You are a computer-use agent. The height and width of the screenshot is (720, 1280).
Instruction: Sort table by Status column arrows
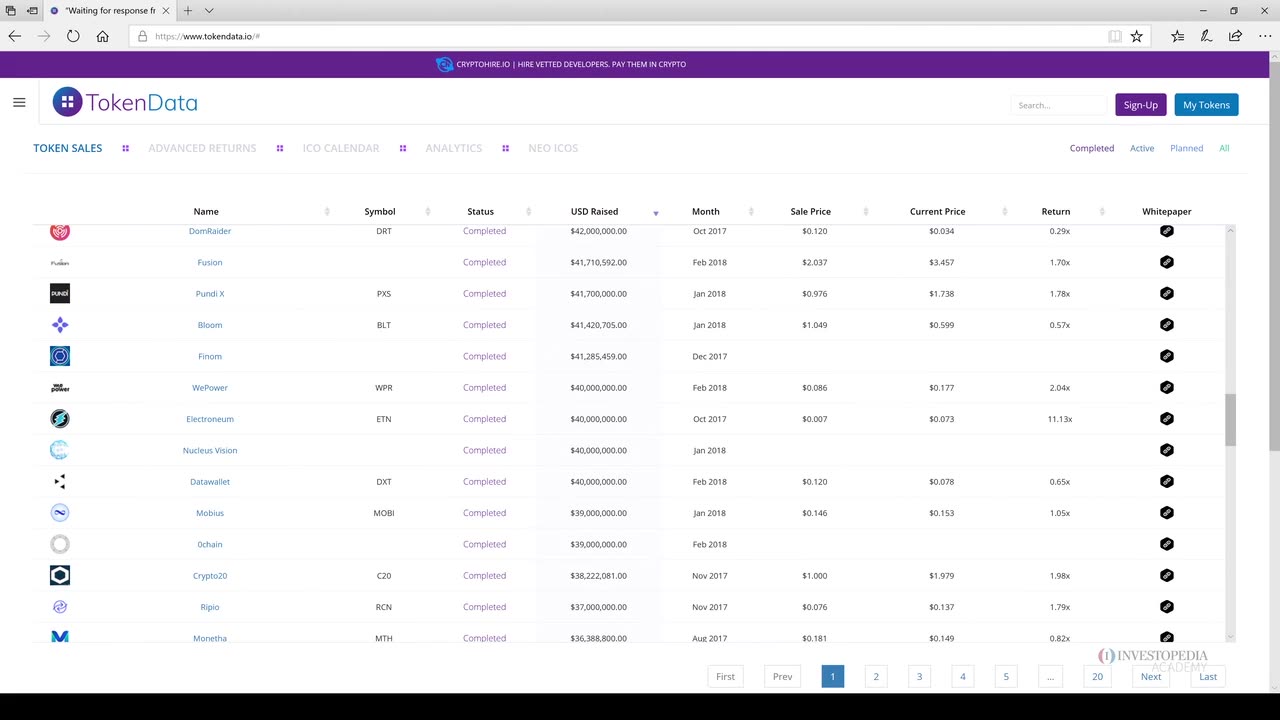pyautogui.click(x=529, y=212)
